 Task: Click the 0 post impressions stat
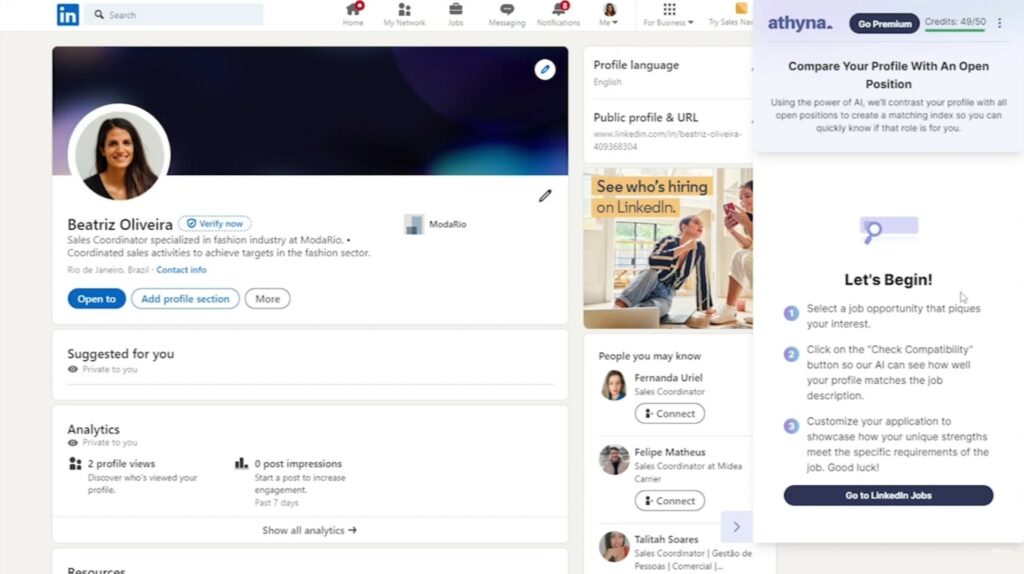point(298,464)
